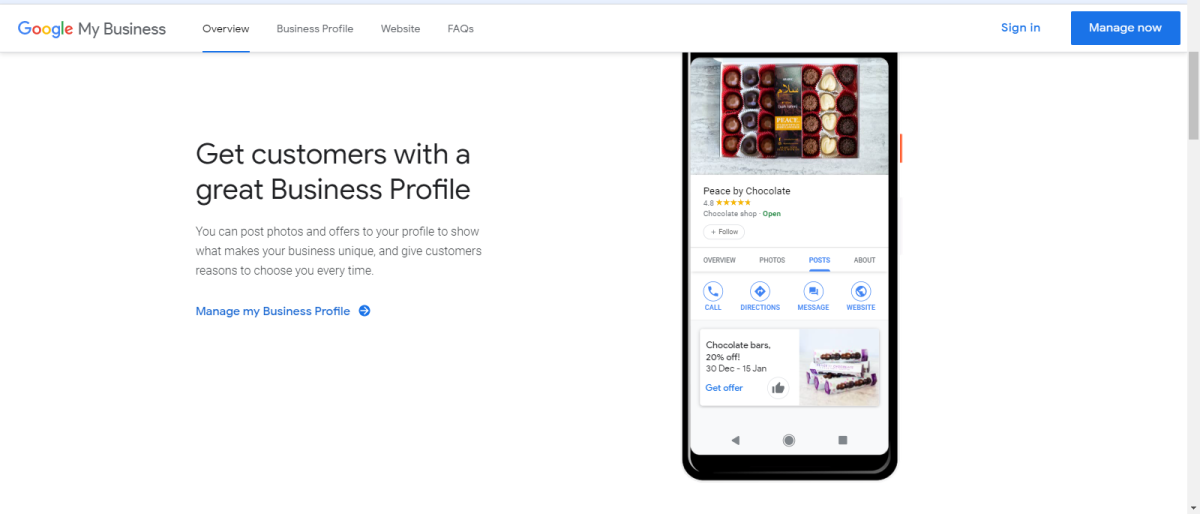This screenshot has height=514, width=1200.
Task: Click the Google My Business logo
Action: pyautogui.click(x=92, y=28)
